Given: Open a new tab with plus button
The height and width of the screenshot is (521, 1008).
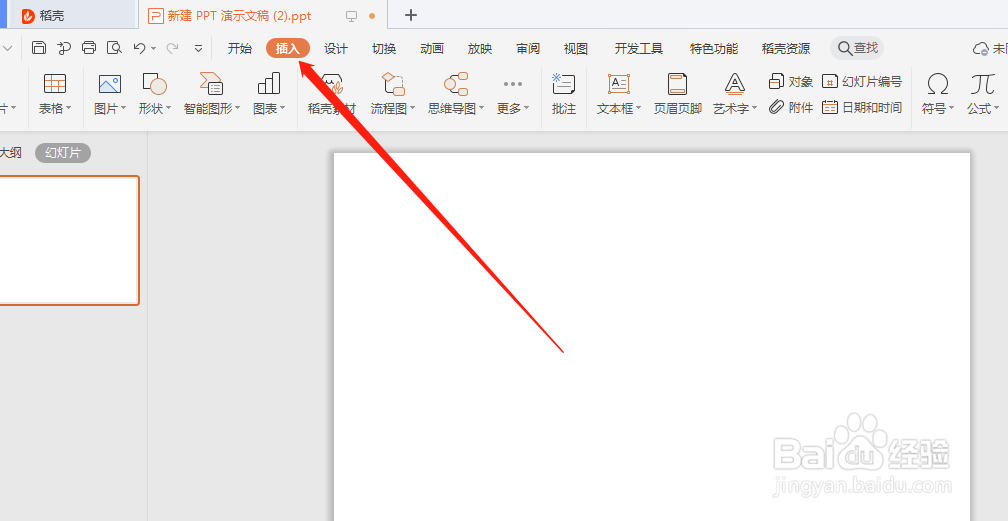Looking at the screenshot, I should pyautogui.click(x=411, y=15).
